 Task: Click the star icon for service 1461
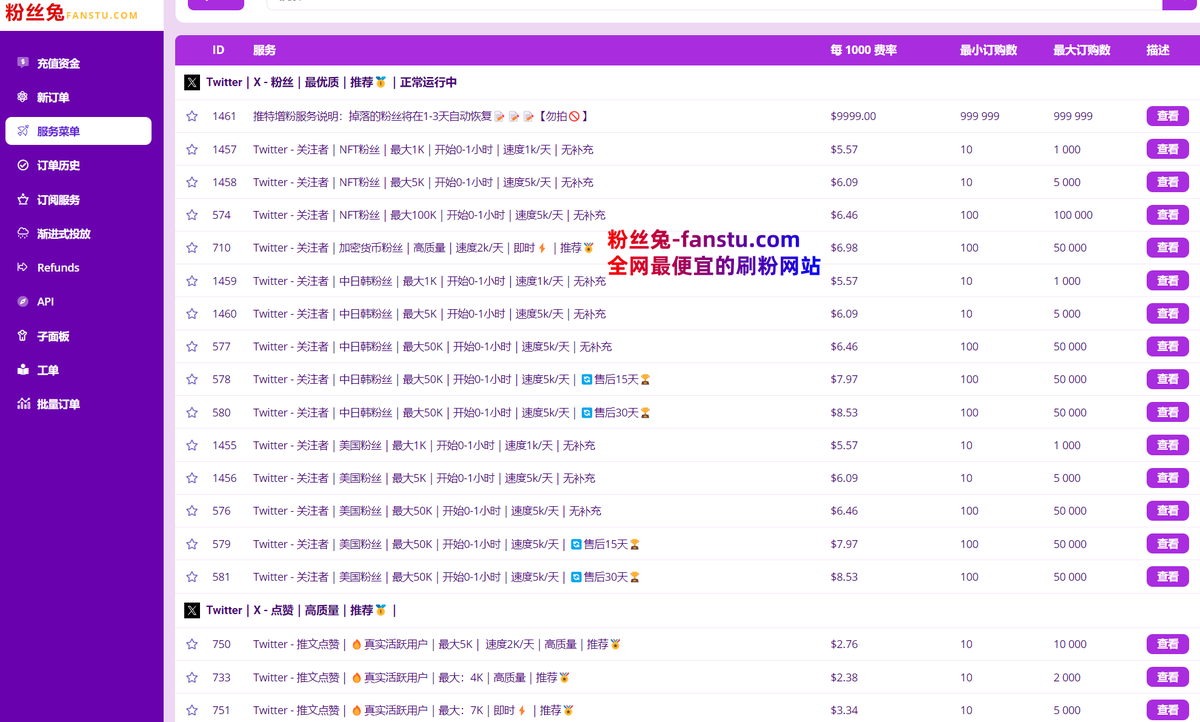(192, 116)
